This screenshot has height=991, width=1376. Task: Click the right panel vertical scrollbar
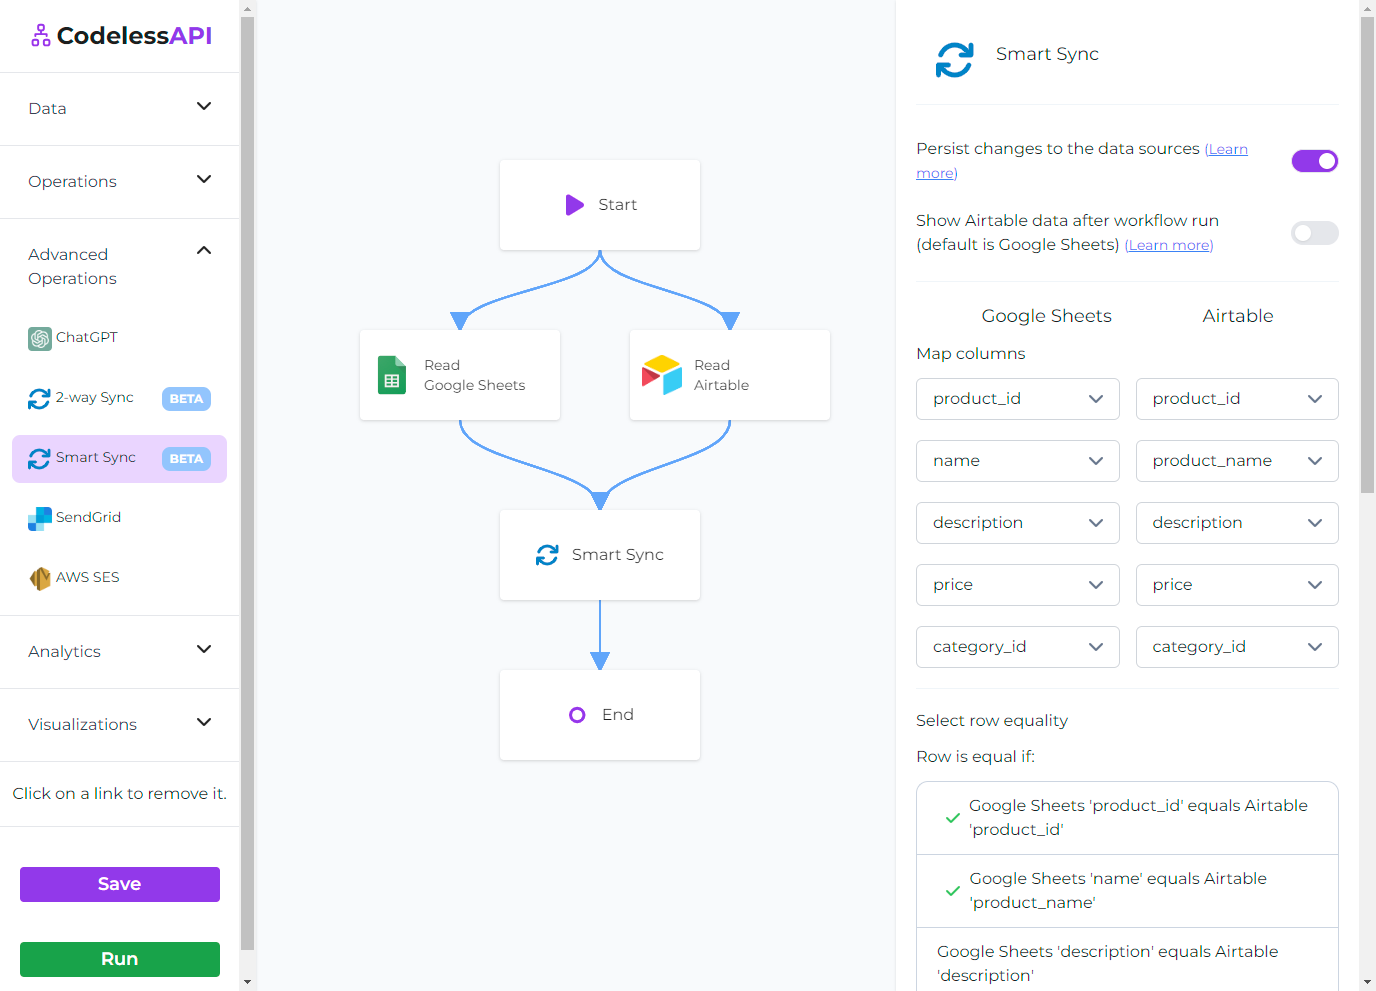point(1367,255)
